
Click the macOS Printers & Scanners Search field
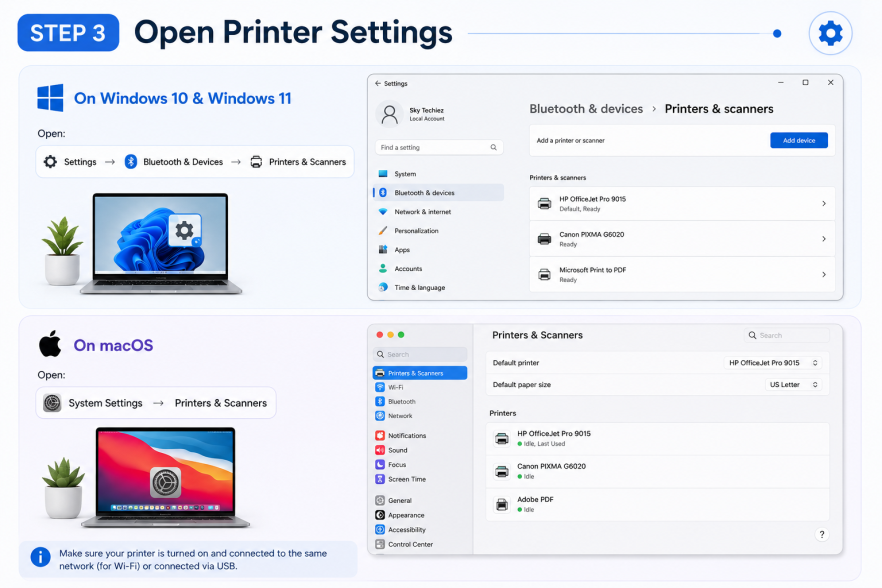786,335
